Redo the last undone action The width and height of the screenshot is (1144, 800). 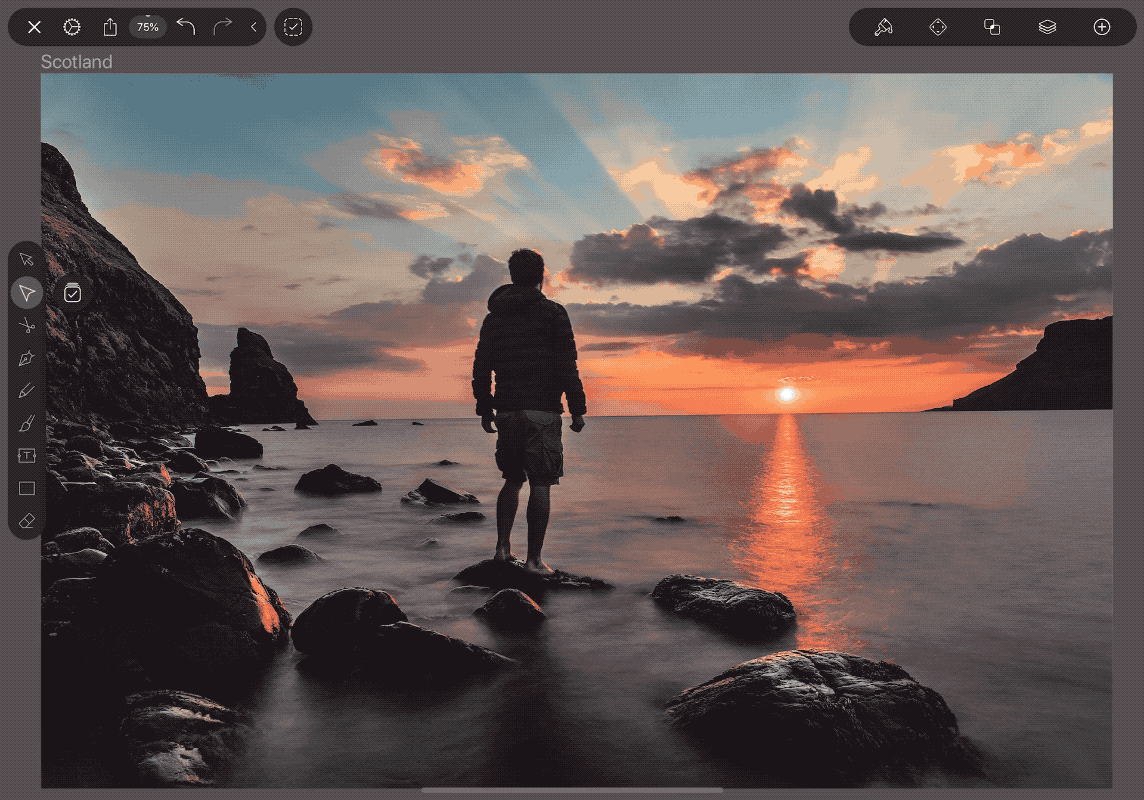point(223,27)
